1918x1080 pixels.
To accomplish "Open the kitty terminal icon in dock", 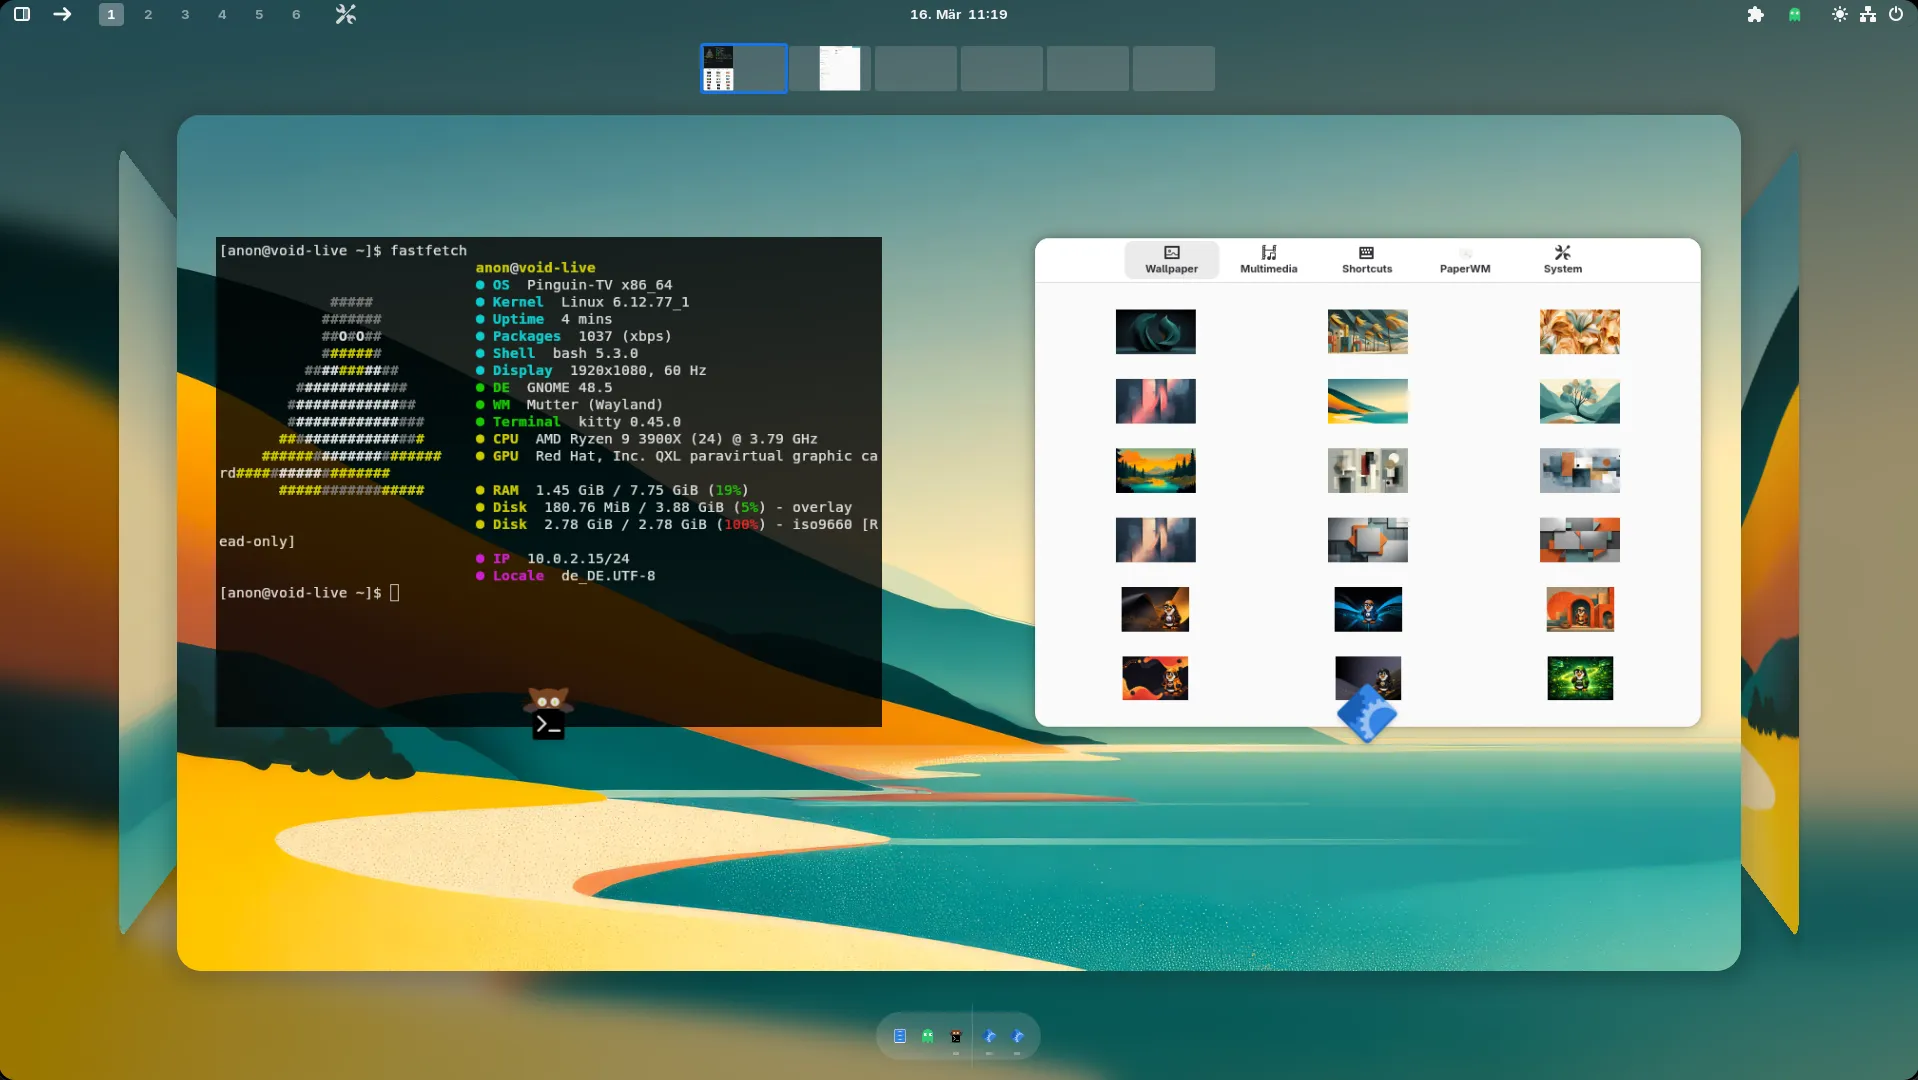I will [x=956, y=1036].
